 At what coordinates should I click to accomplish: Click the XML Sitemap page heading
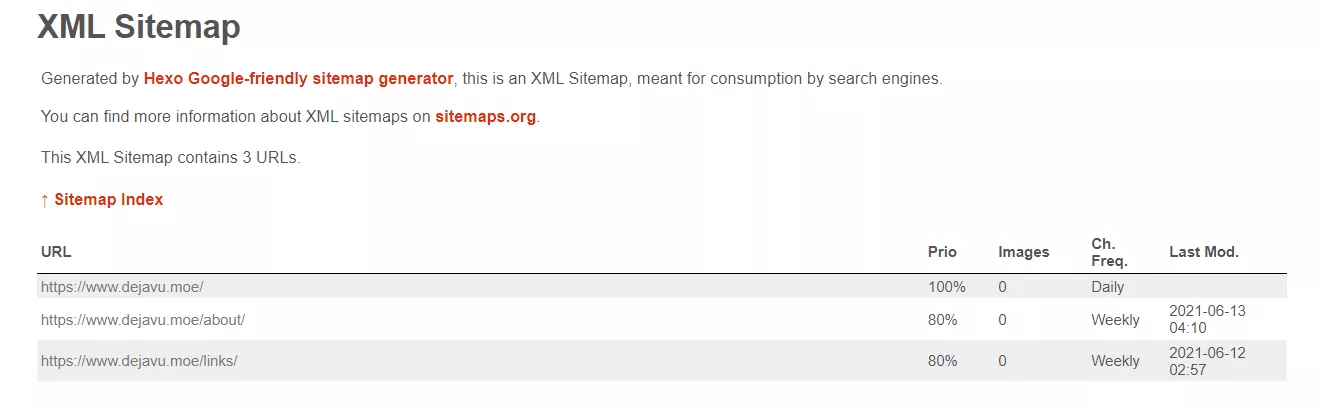tap(139, 27)
